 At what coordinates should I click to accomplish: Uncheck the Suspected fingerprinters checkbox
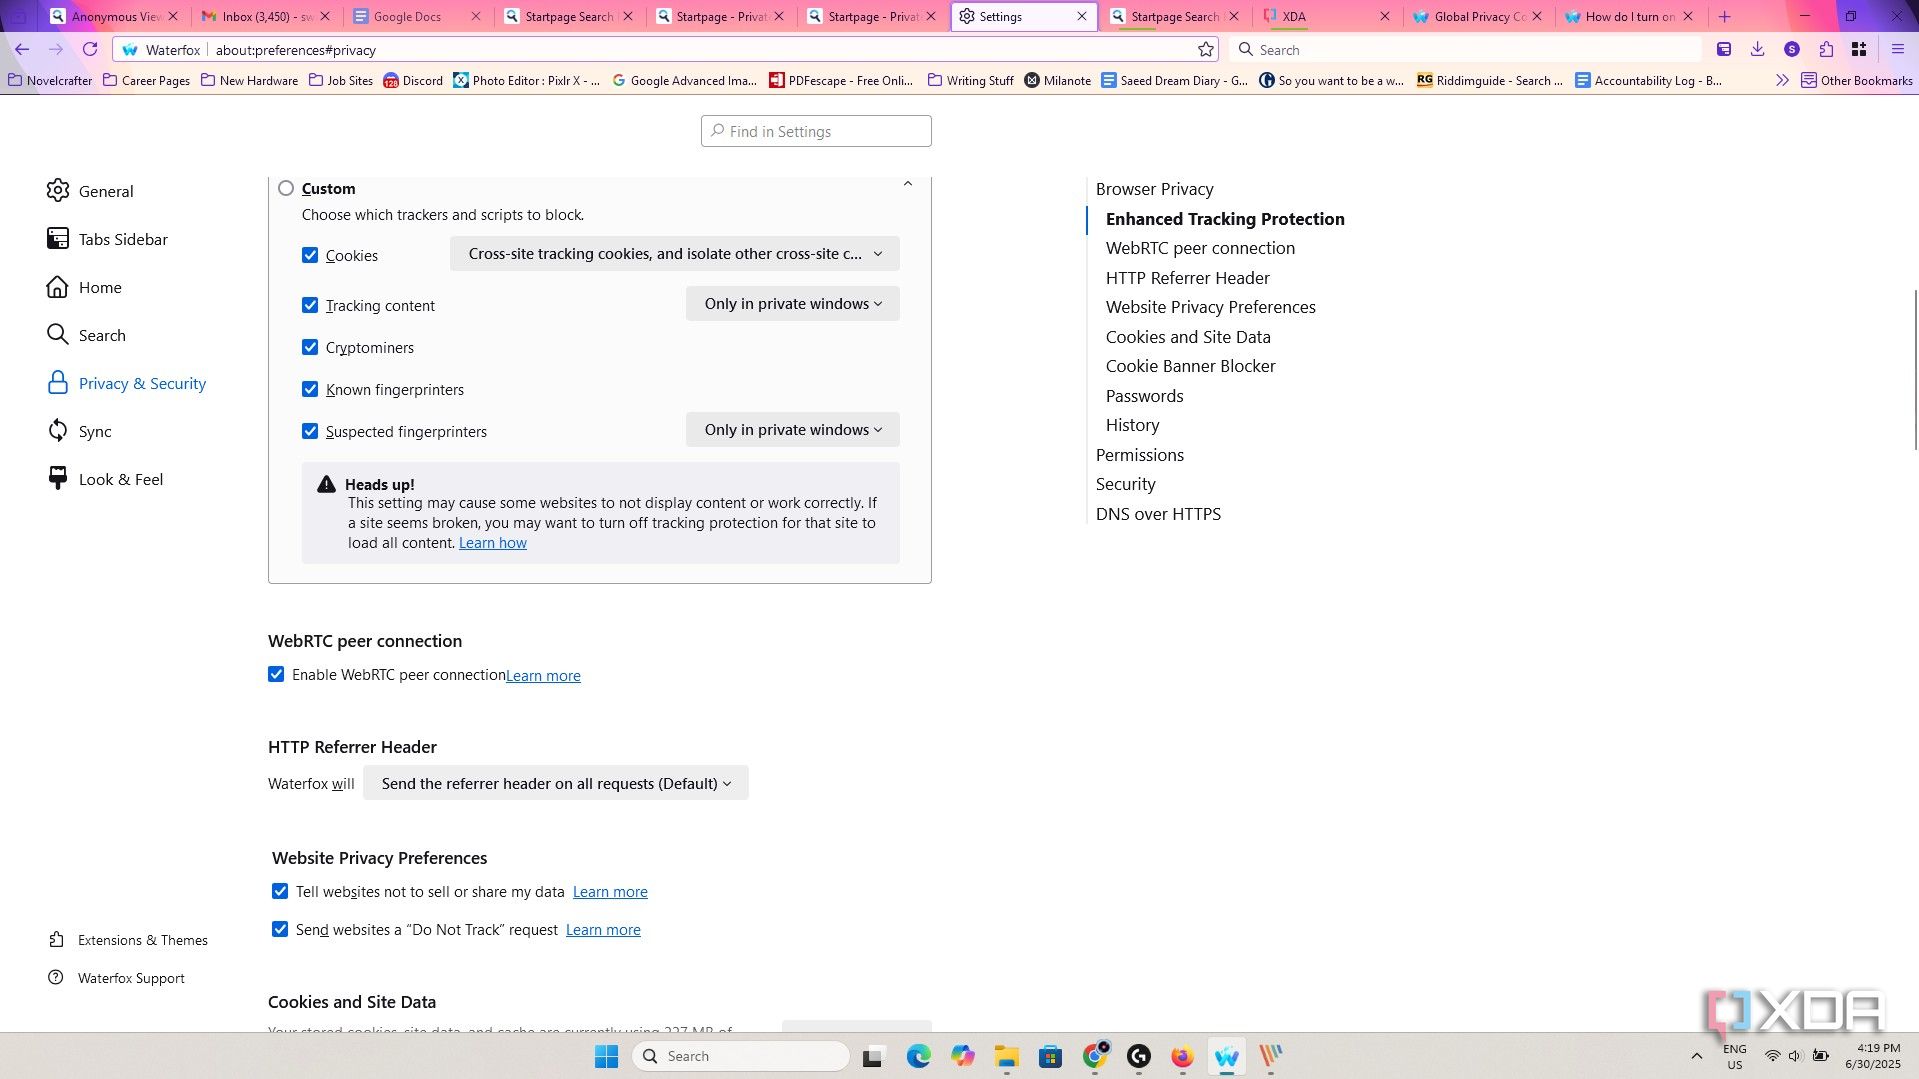[310, 431]
